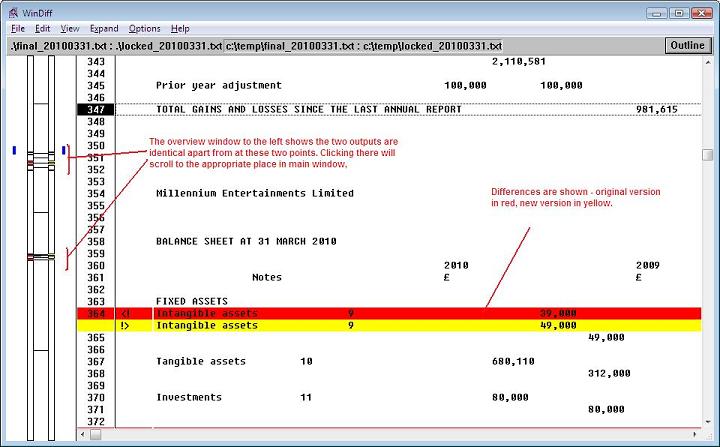Click the '!>' right-file marker on yellow line

(x=124, y=325)
